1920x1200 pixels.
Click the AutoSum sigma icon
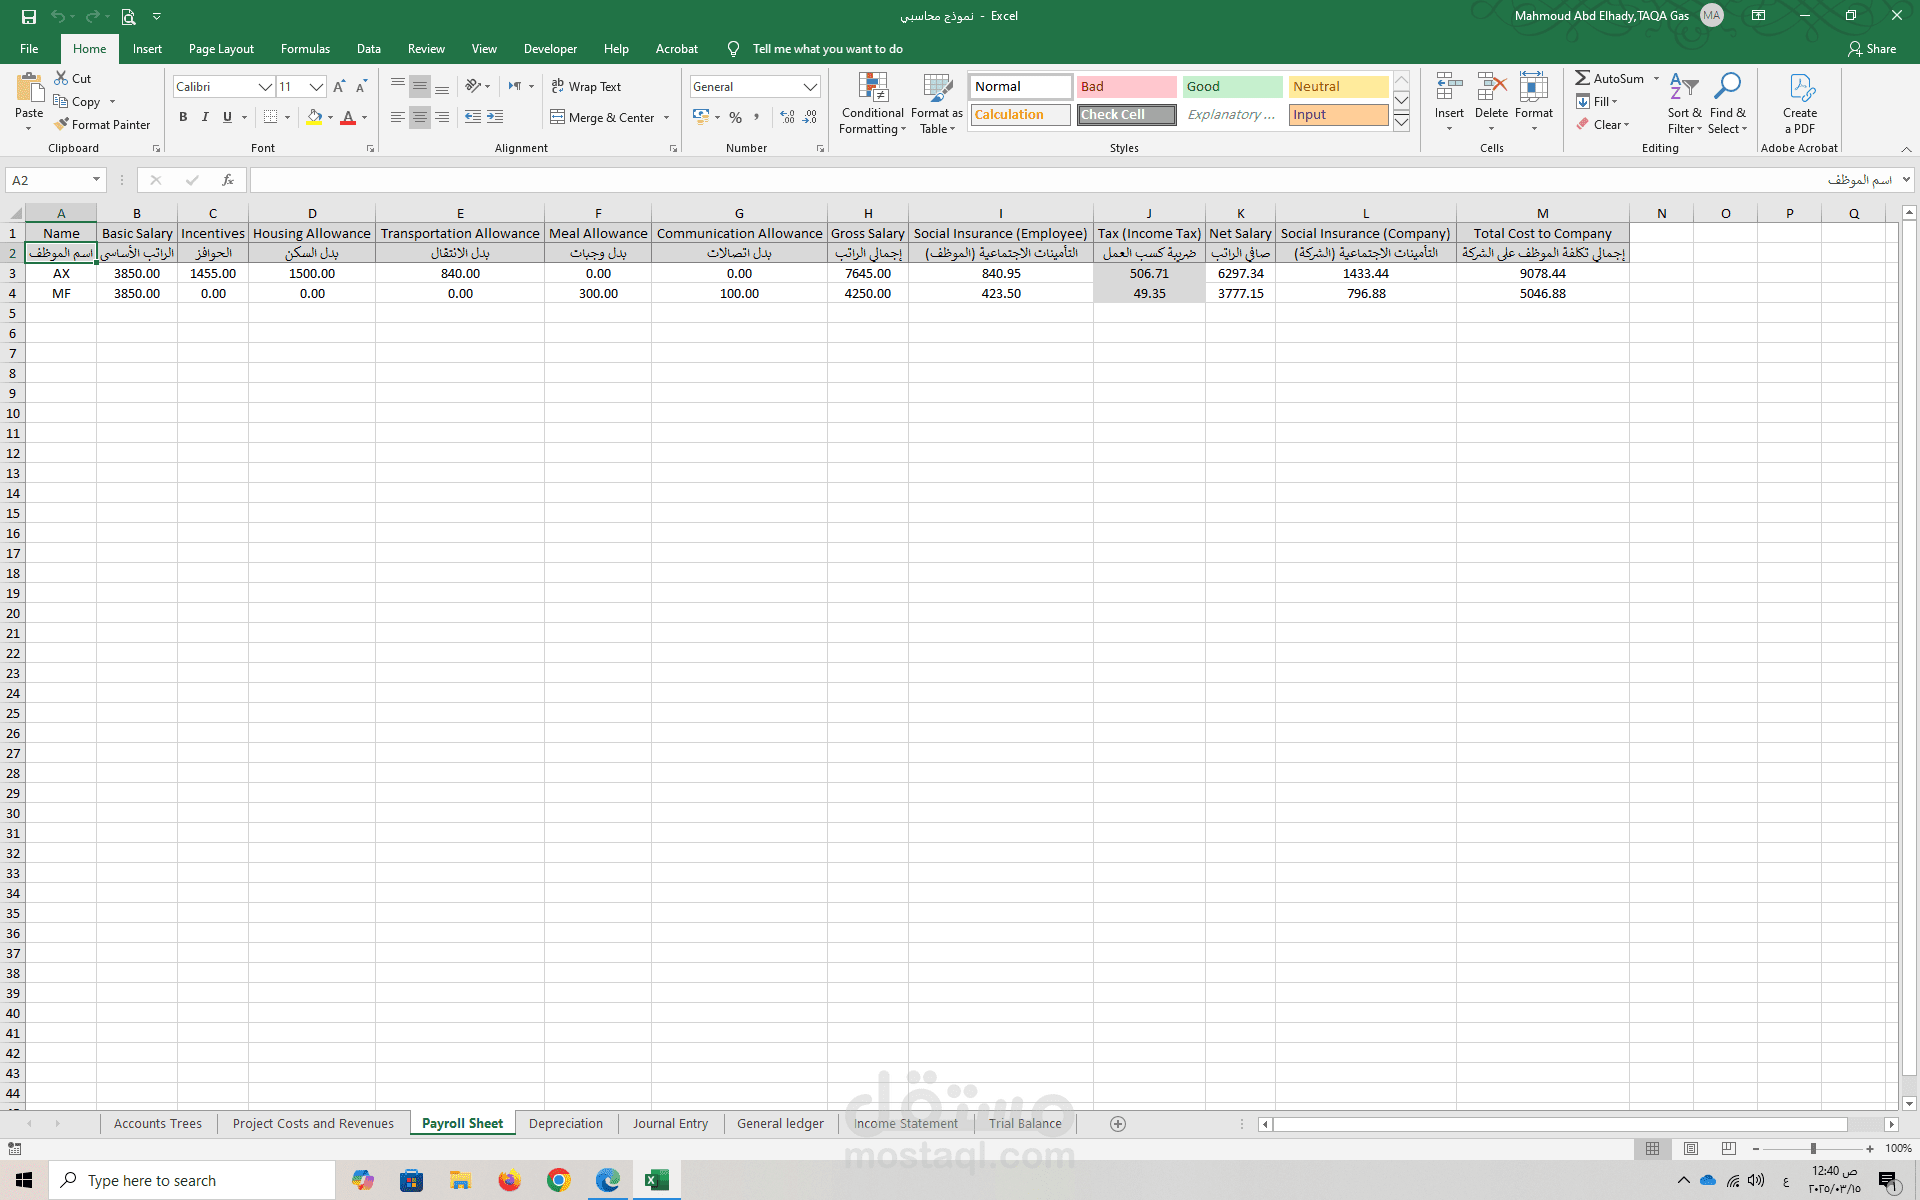1582,78
